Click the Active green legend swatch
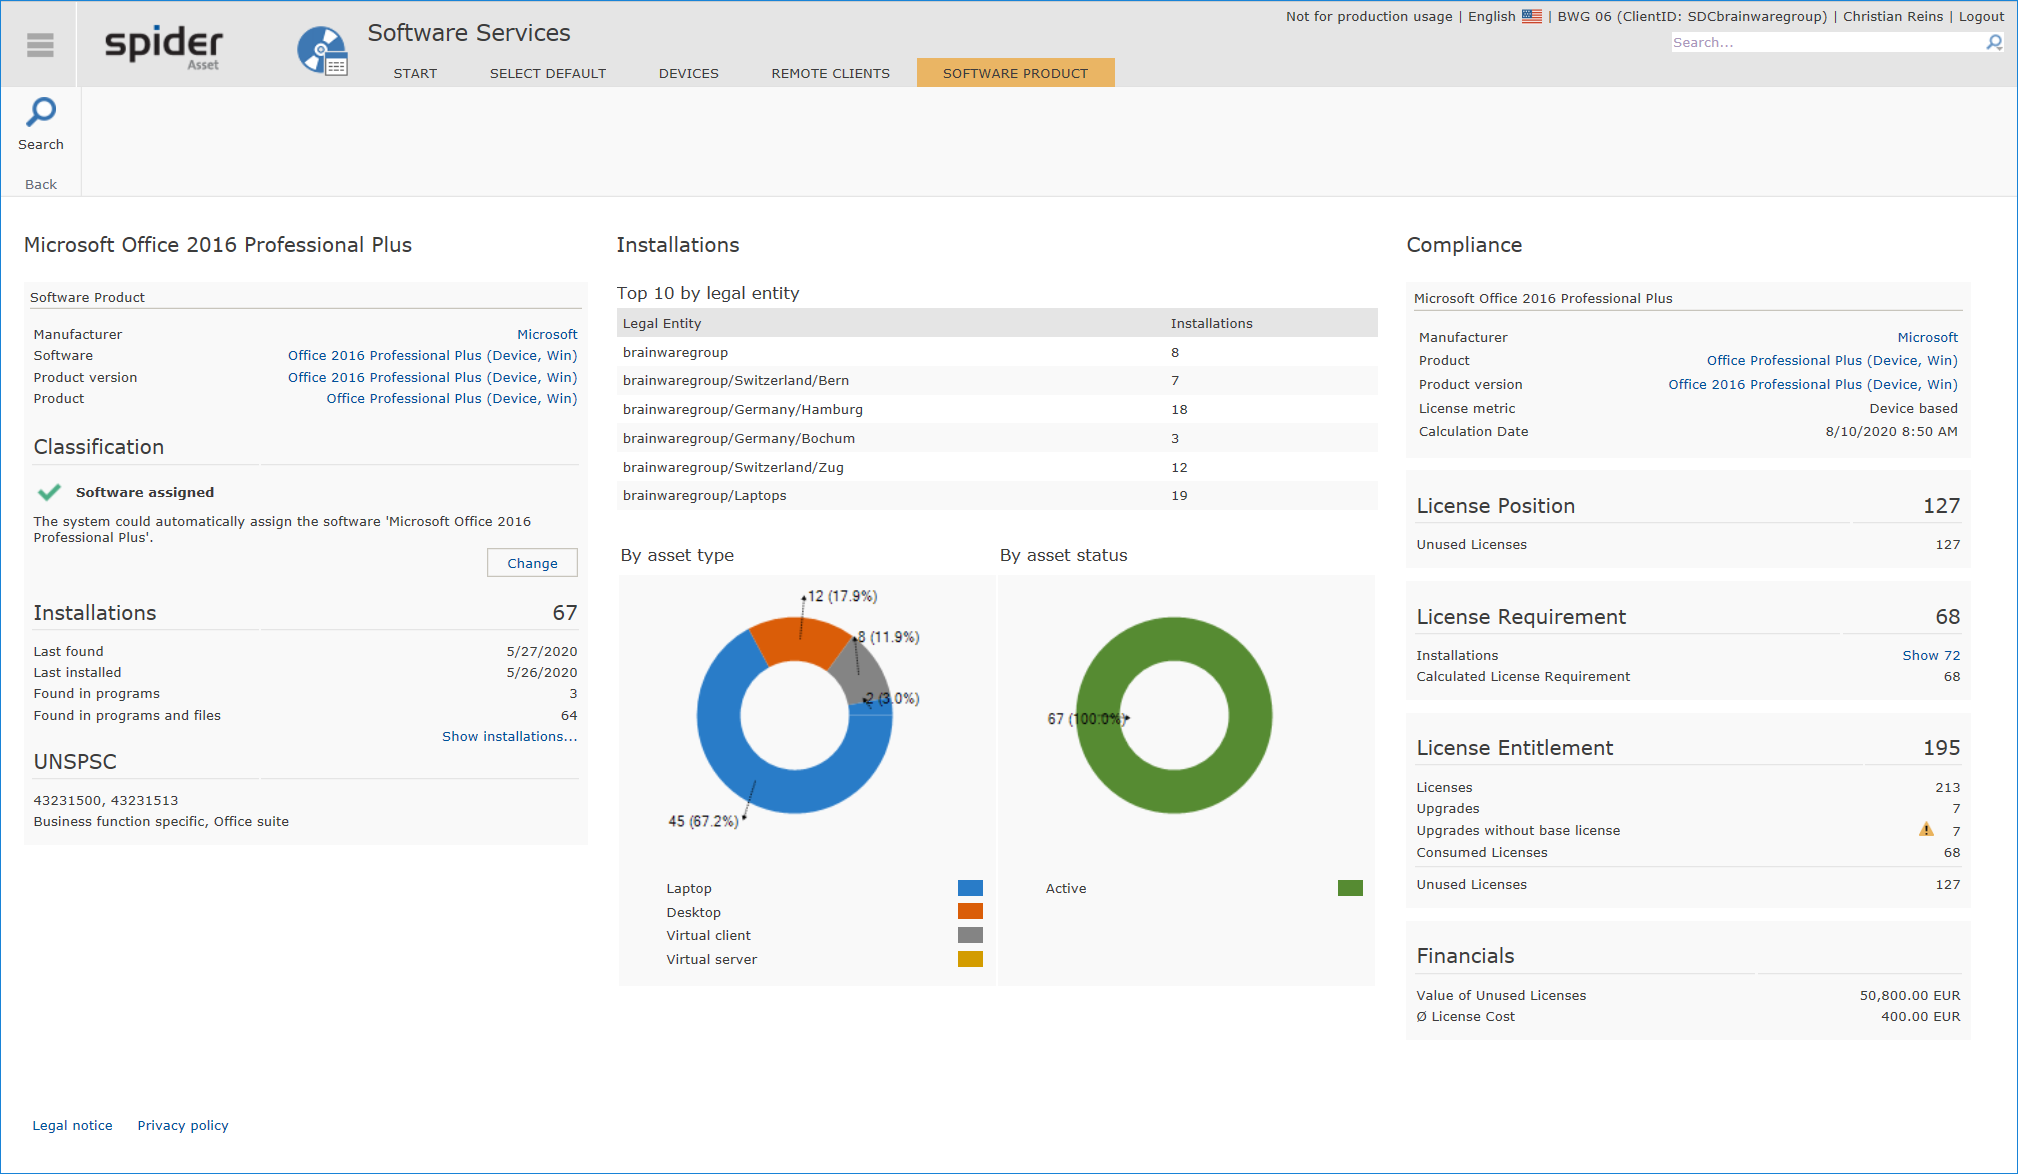The width and height of the screenshot is (2018, 1174). [1350, 888]
